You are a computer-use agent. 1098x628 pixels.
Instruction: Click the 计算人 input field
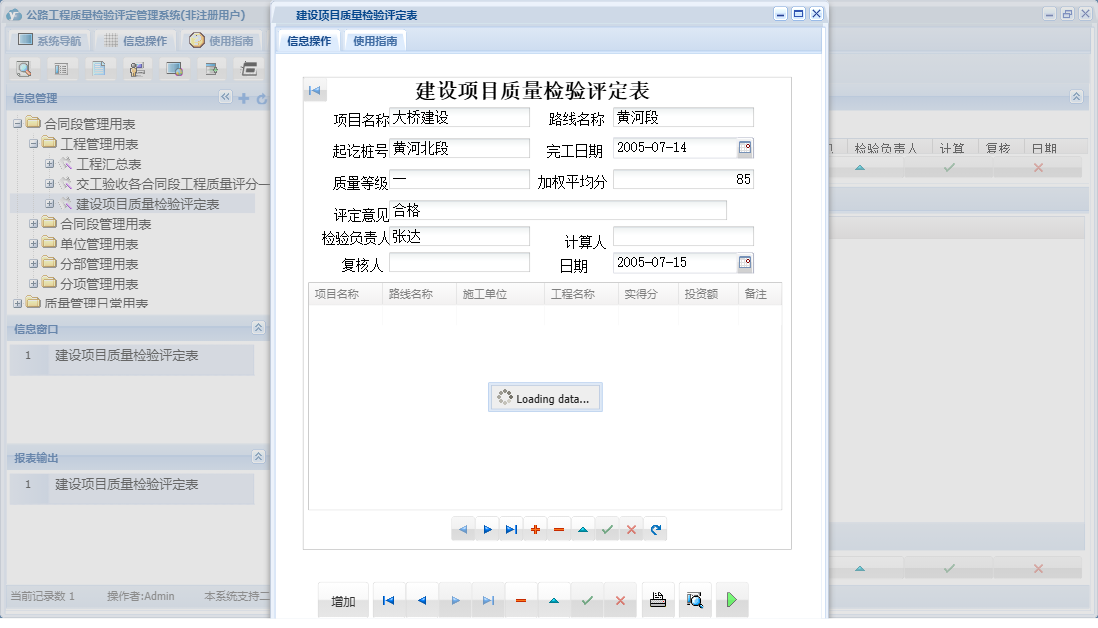[683, 236]
